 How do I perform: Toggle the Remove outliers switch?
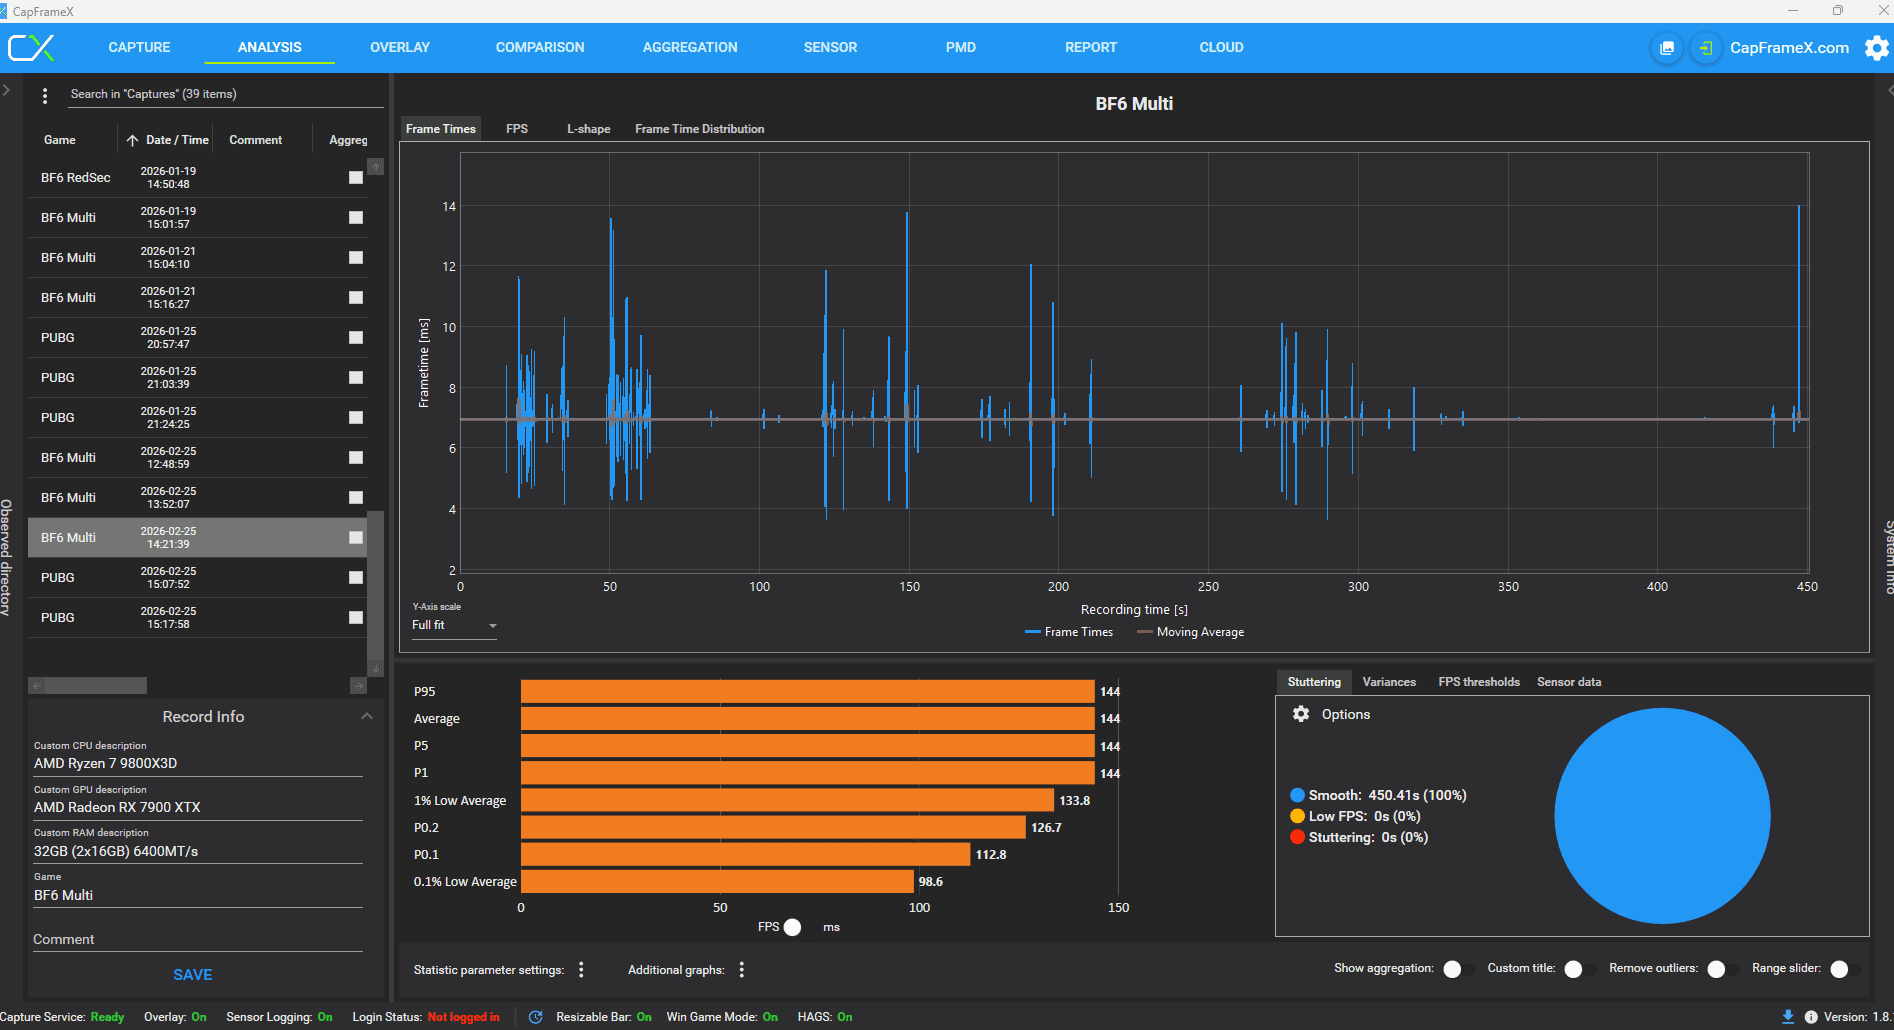click(1723, 969)
